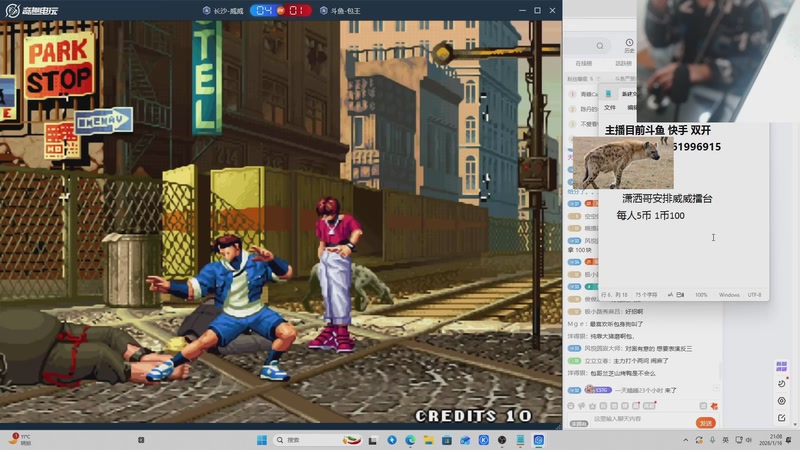Click the game platform logo in title bar

tap(31, 10)
